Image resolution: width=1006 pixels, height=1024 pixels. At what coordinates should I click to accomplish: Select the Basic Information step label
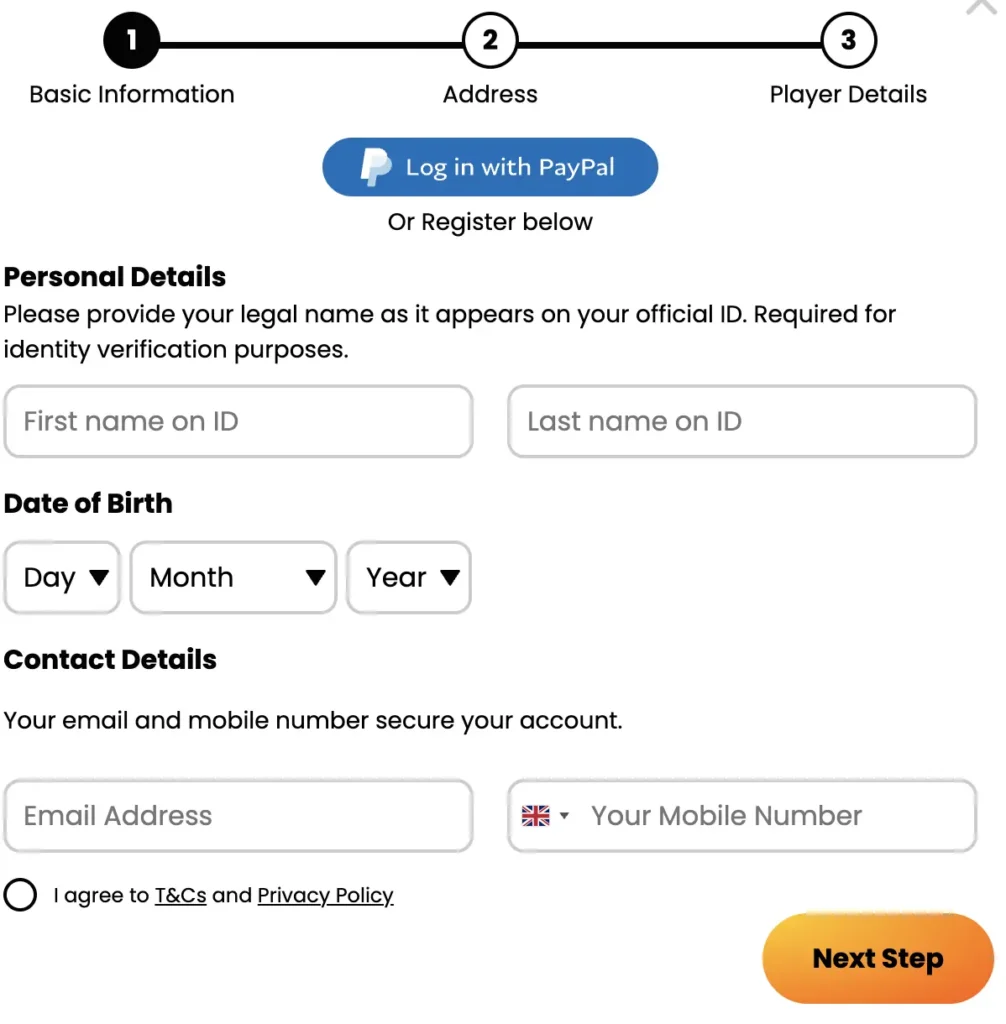point(132,95)
